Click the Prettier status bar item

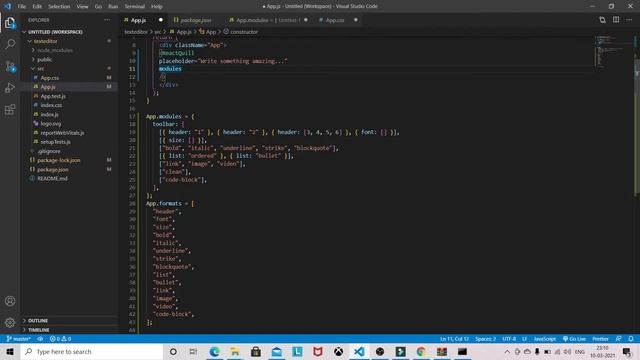pyautogui.click(x=600, y=339)
